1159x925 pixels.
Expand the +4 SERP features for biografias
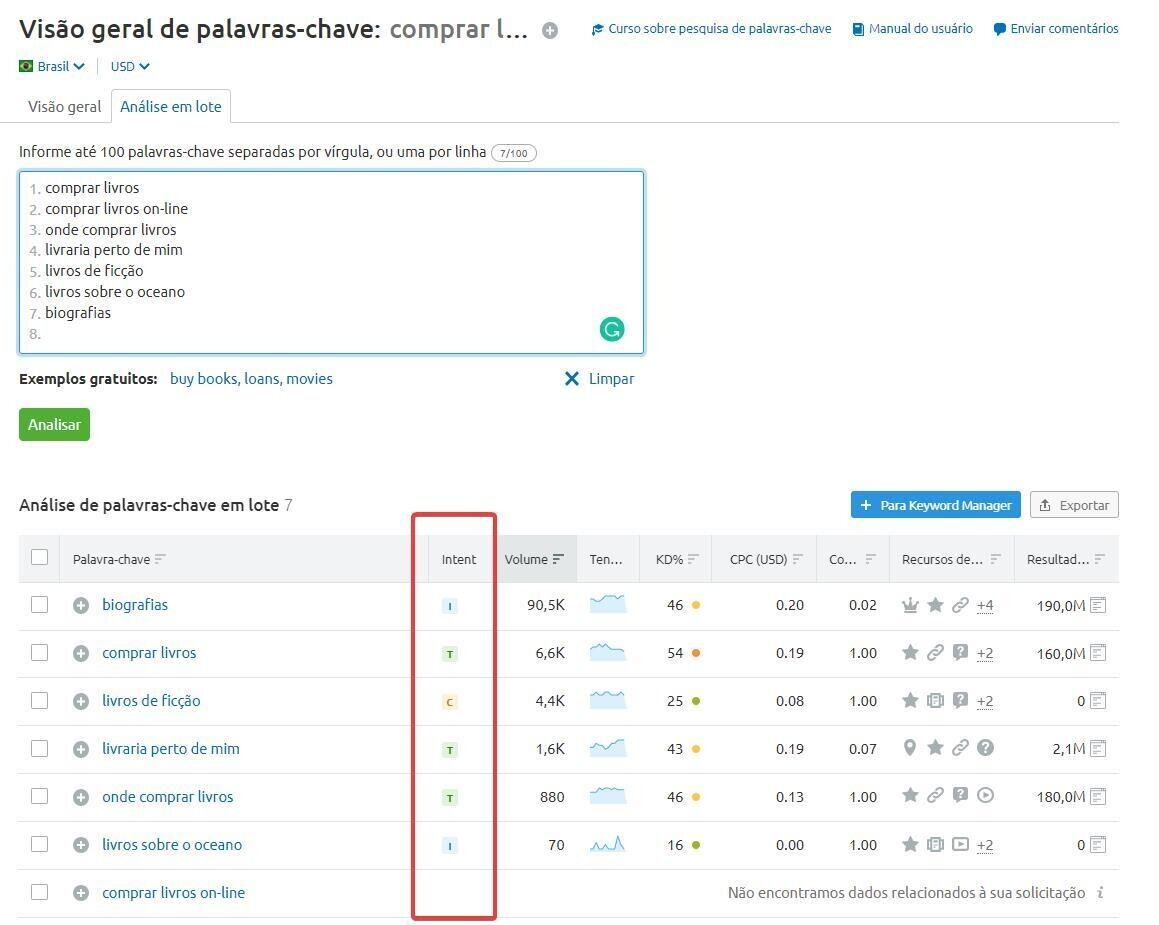tap(984, 605)
